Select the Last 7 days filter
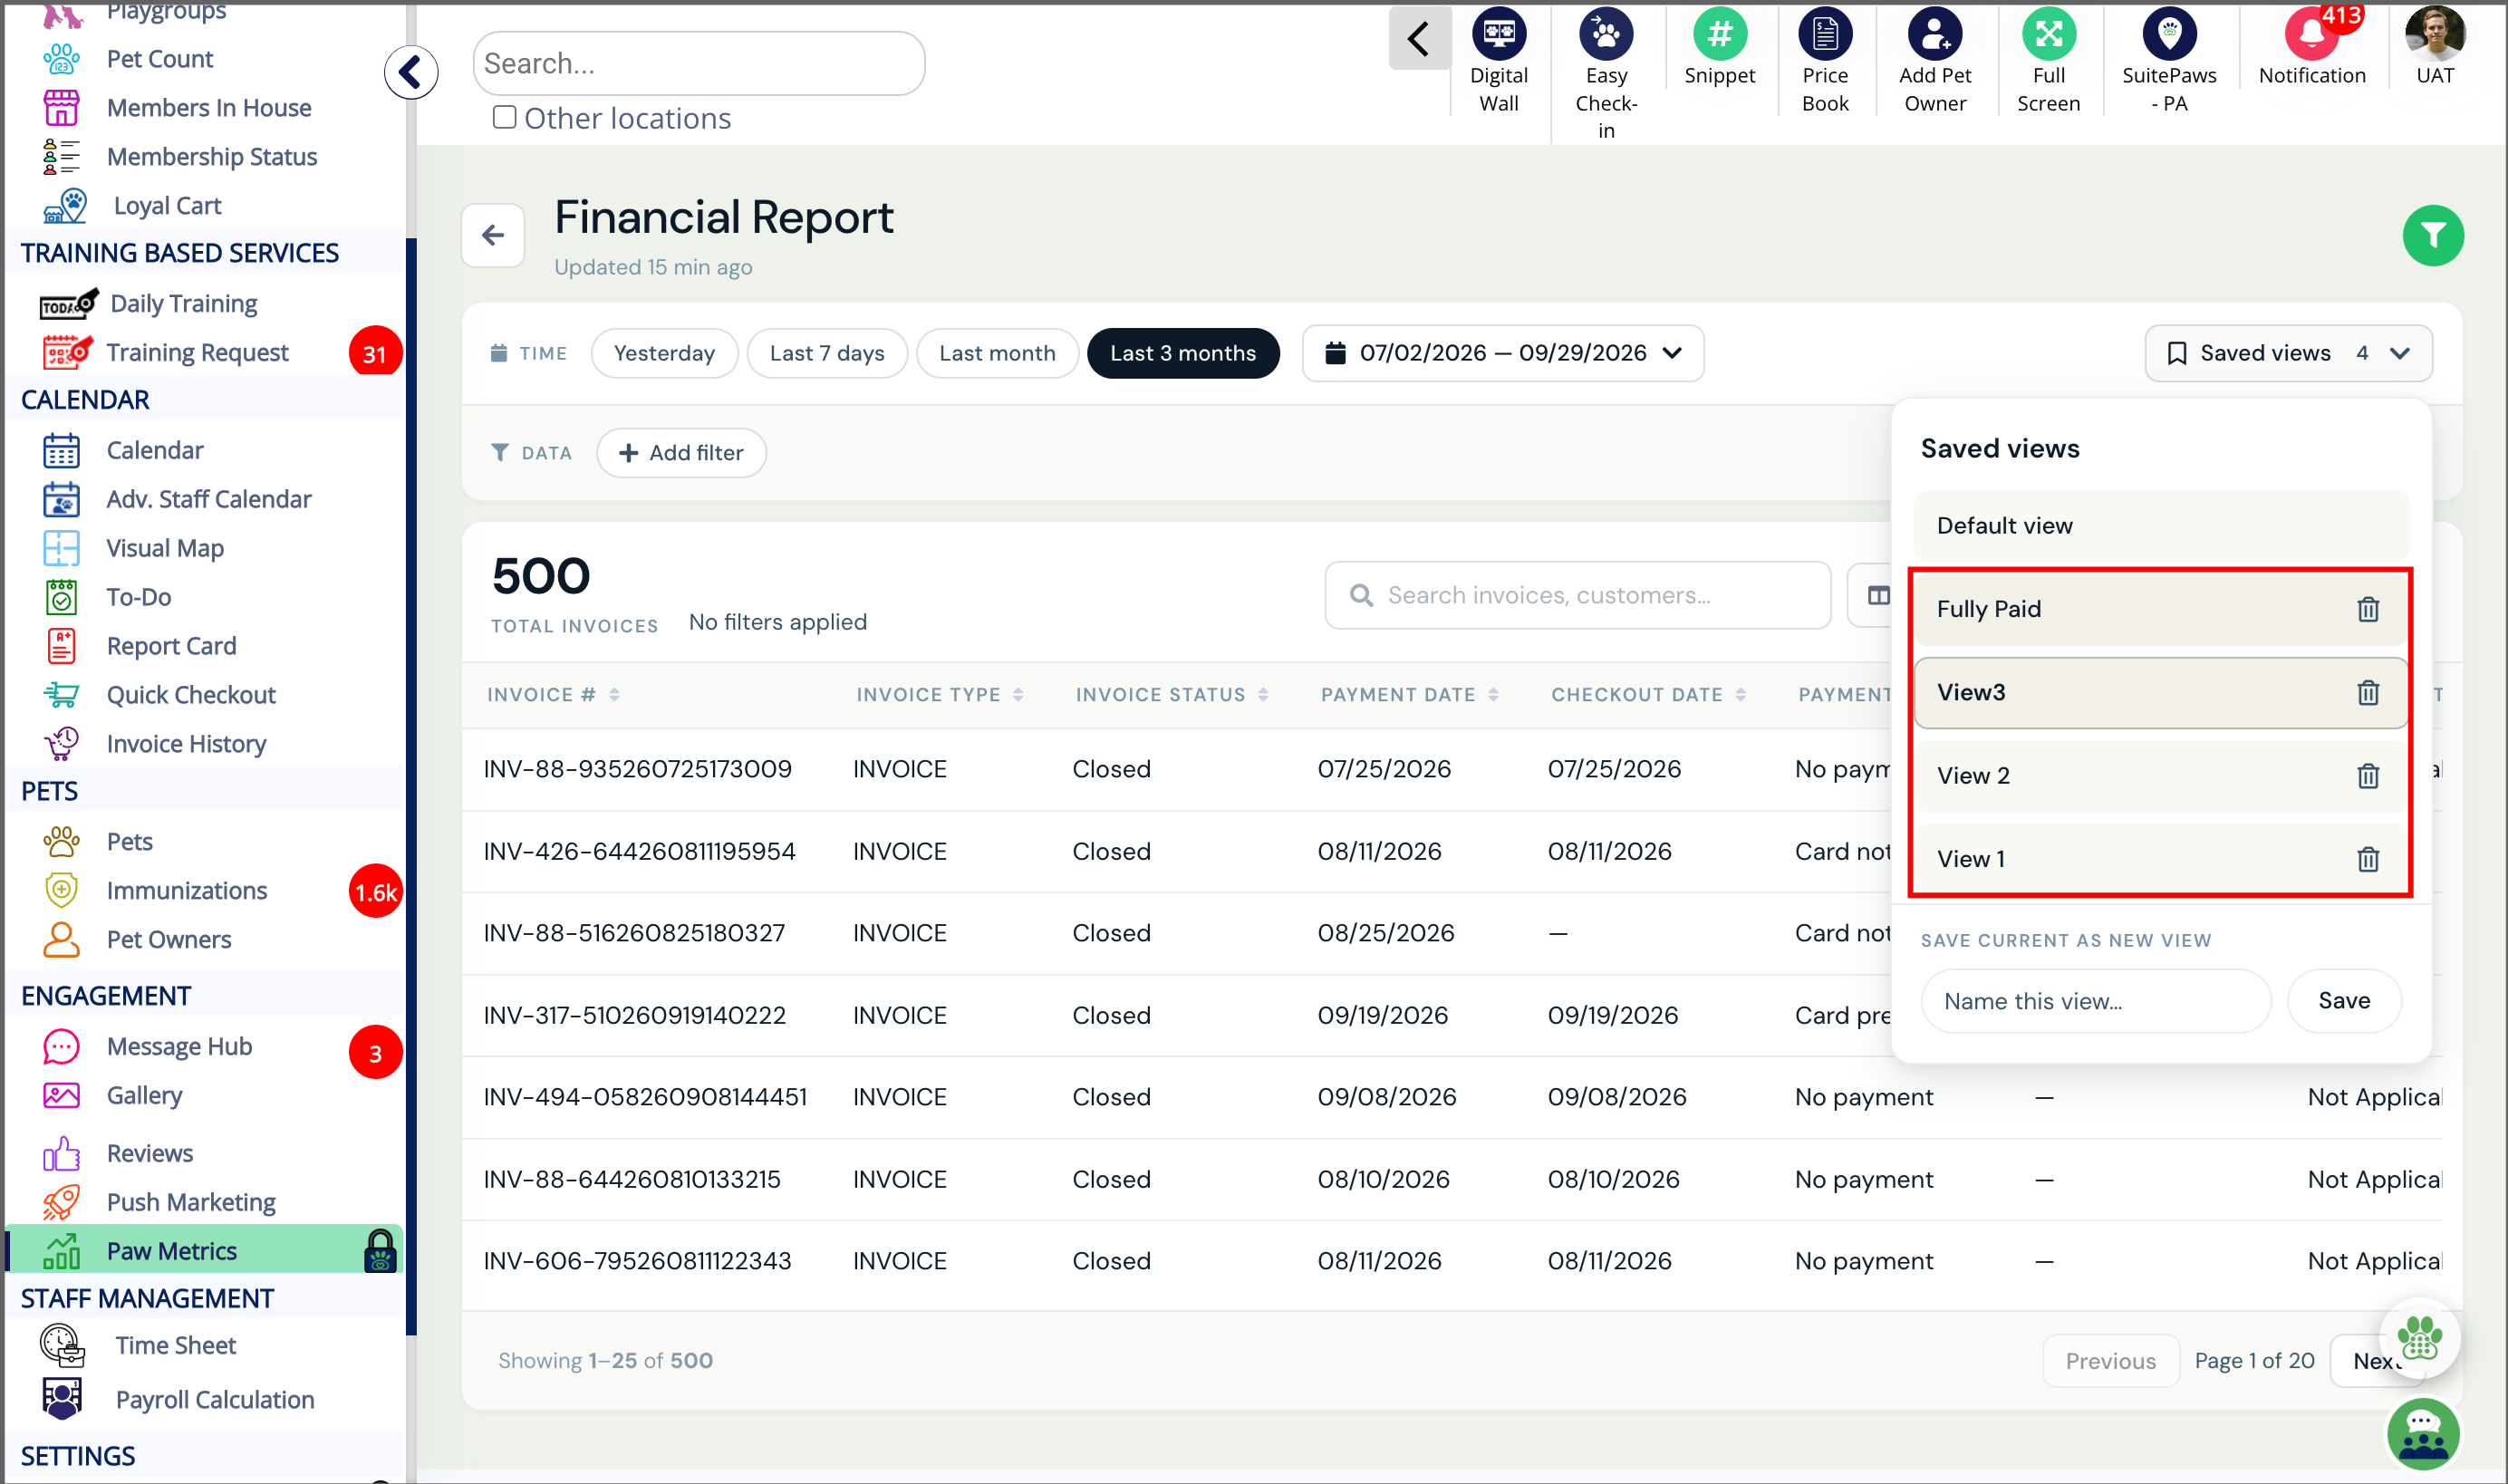 click(x=826, y=353)
